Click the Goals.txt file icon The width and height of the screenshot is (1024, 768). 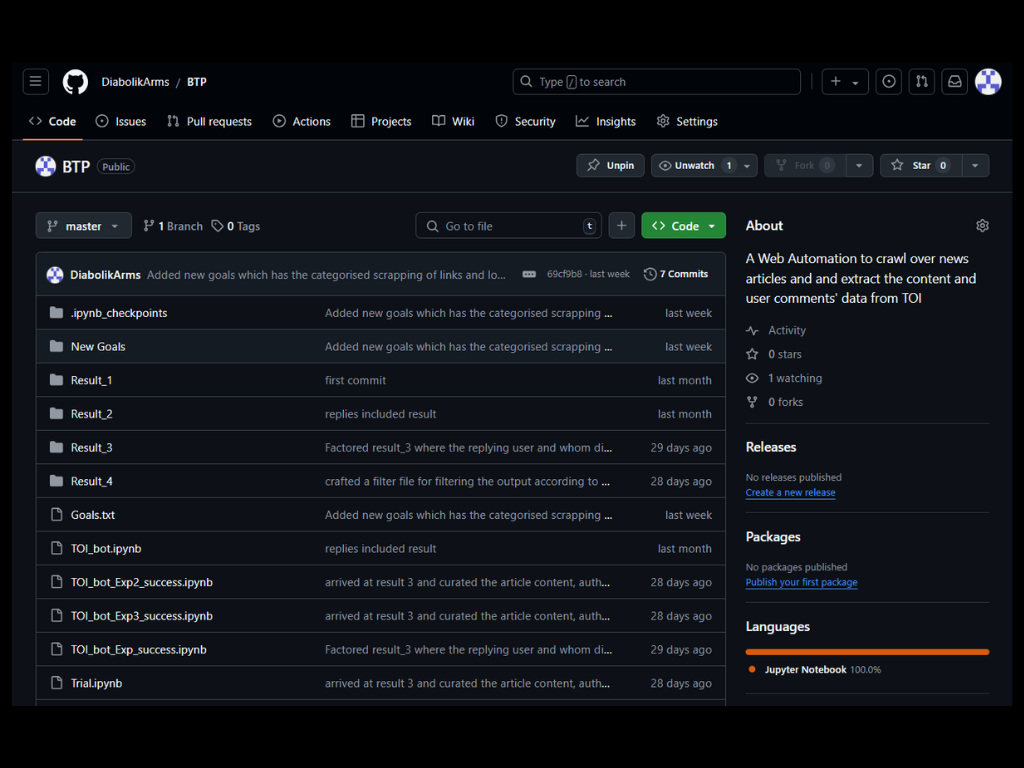57,515
